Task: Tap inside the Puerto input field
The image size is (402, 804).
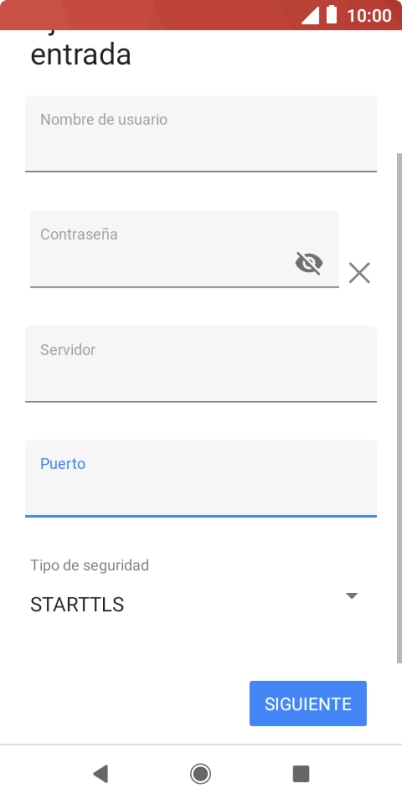Action: pyautogui.click(x=201, y=478)
